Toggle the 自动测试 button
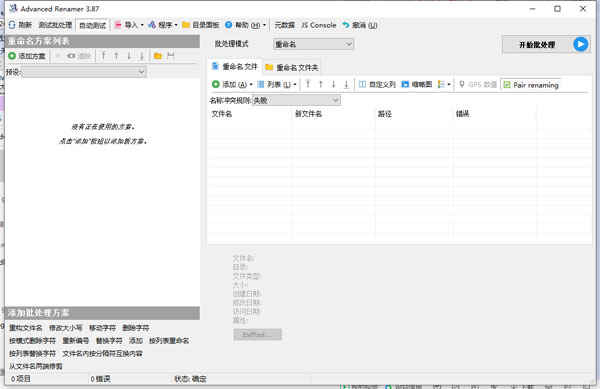Image resolution: width=600 pixels, height=389 pixels. (x=93, y=25)
